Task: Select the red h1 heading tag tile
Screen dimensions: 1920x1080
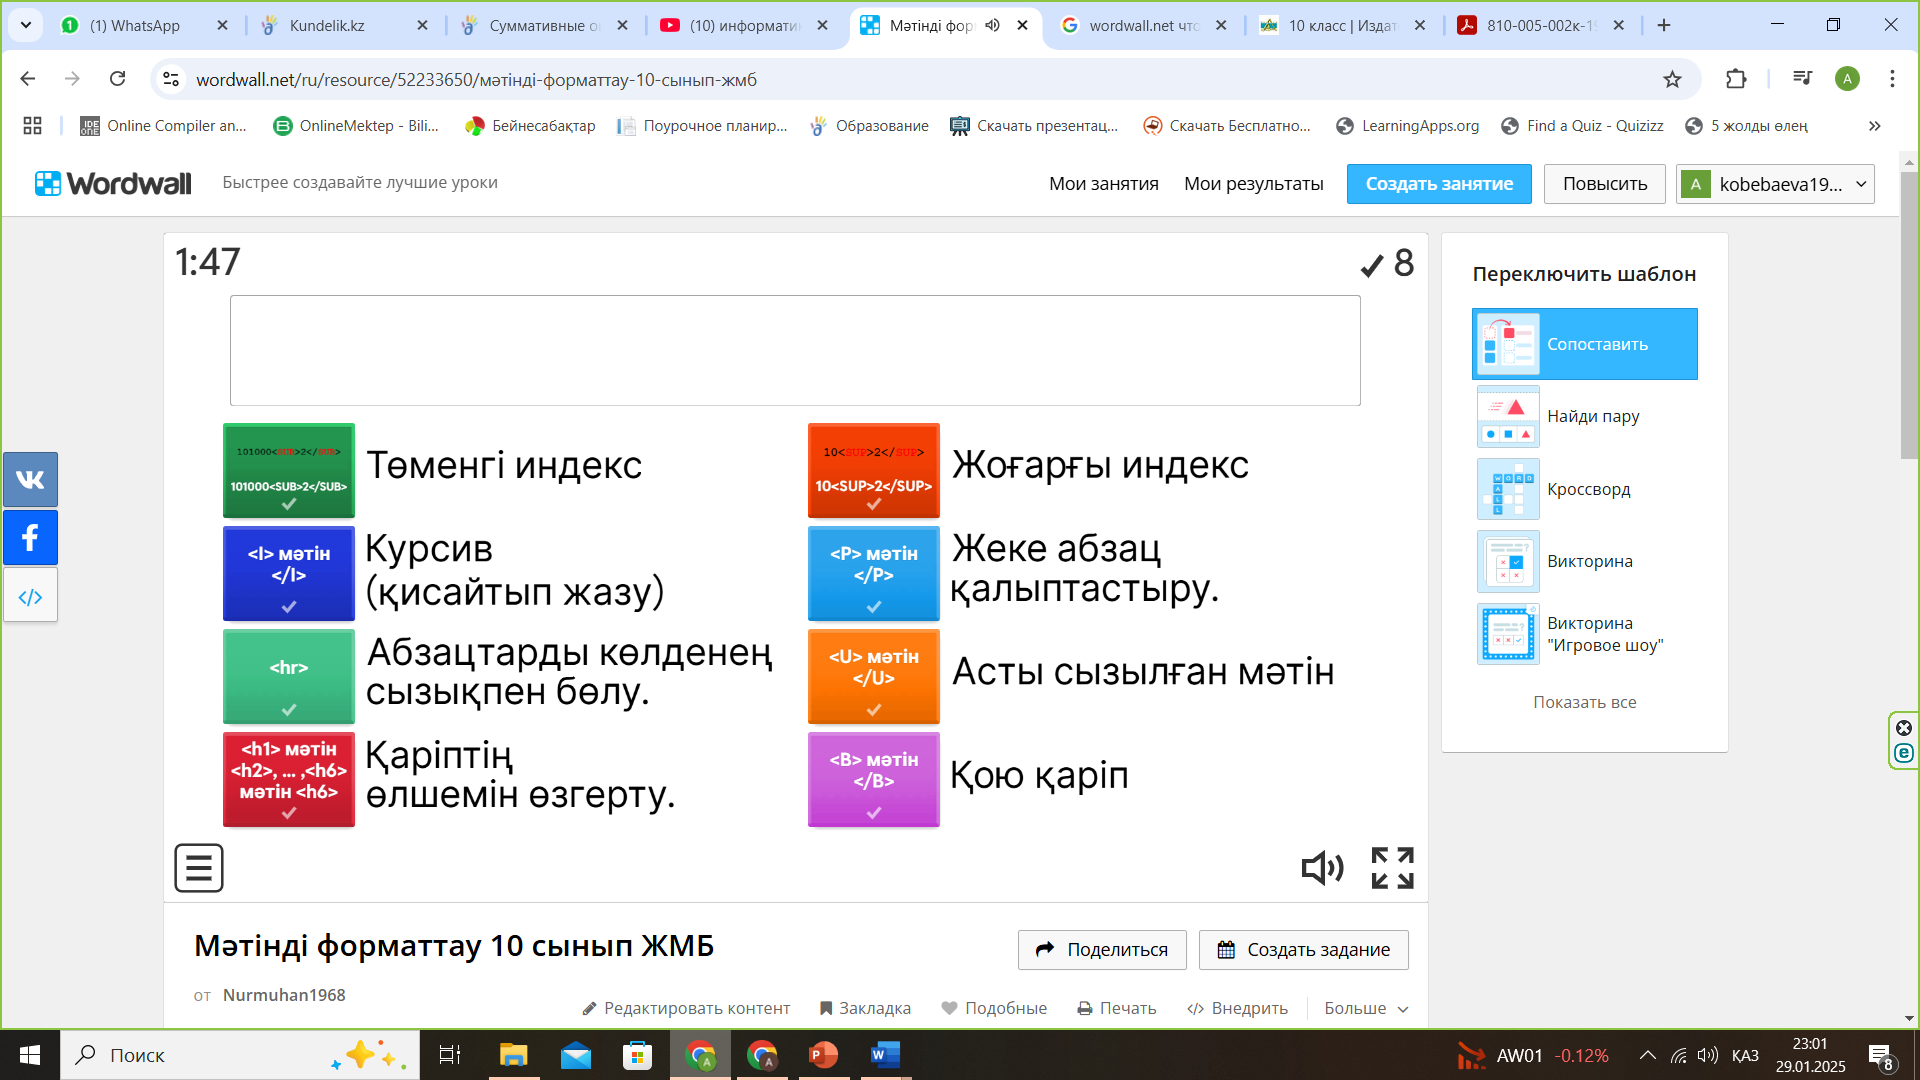Action: [x=289, y=779]
